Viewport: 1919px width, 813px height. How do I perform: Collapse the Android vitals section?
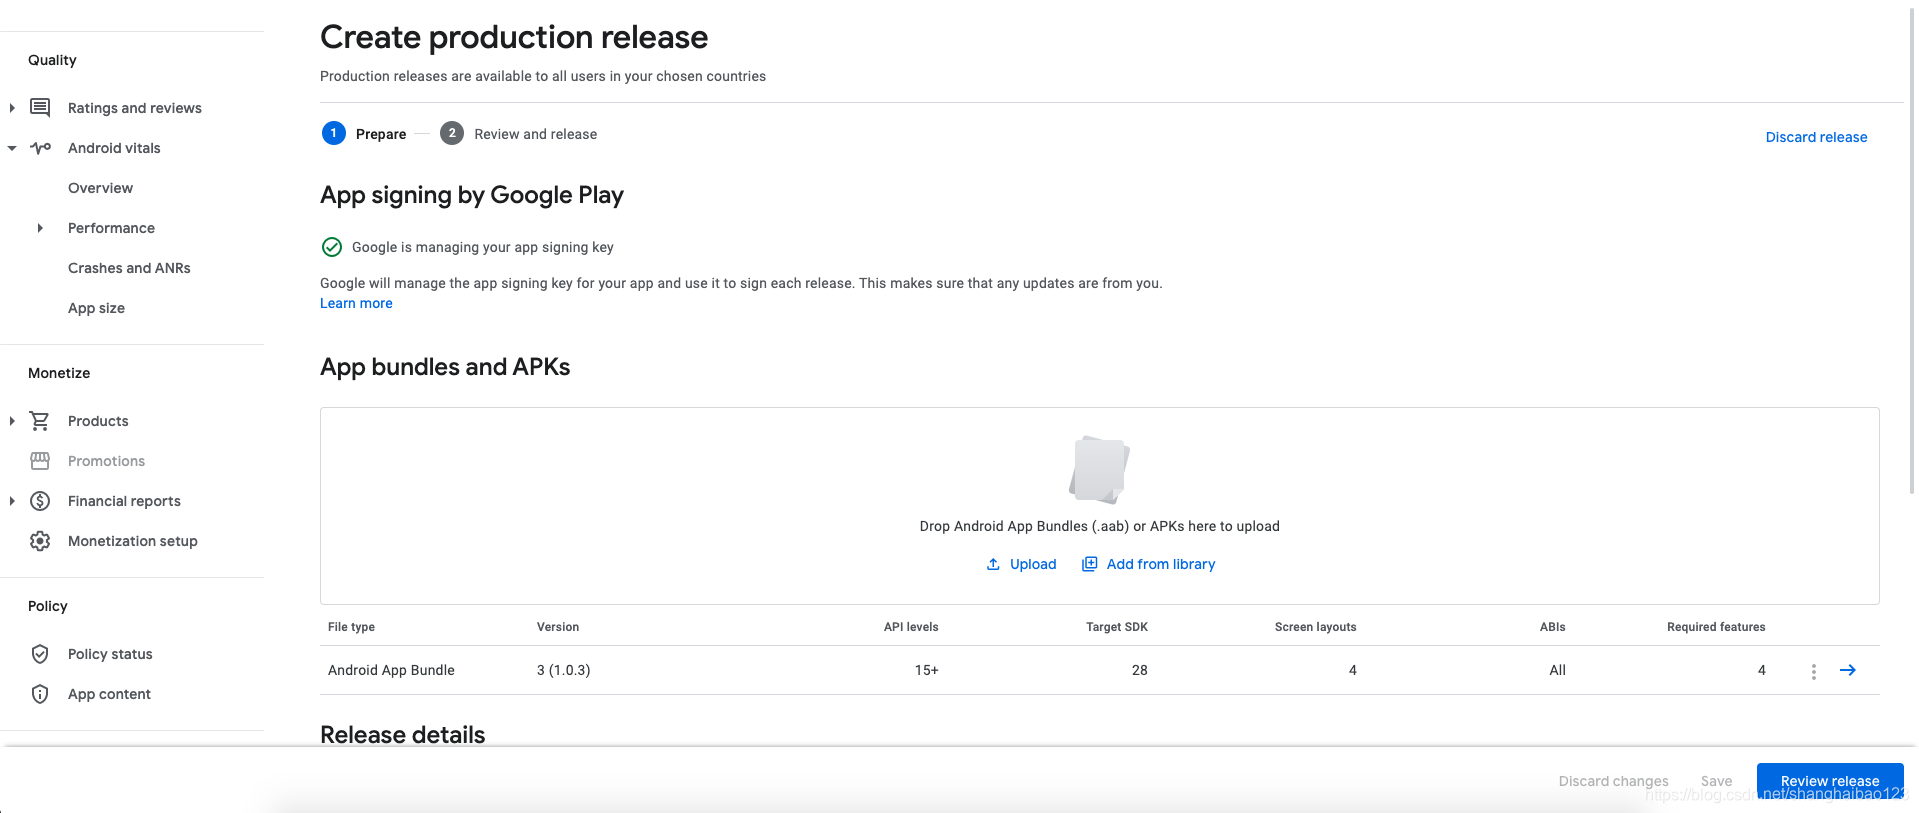click(11, 147)
